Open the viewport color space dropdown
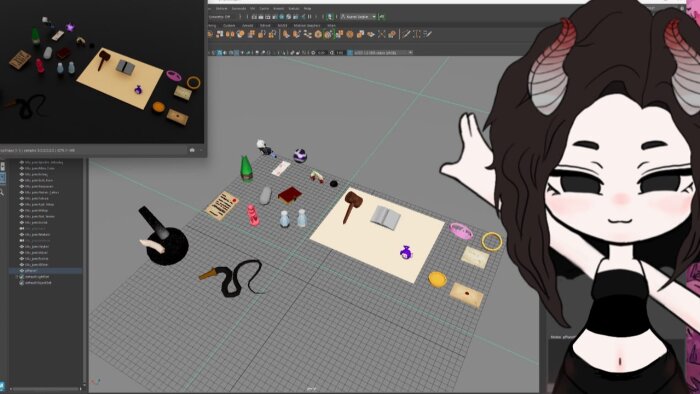 pyautogui.click(x=383, y=53)
